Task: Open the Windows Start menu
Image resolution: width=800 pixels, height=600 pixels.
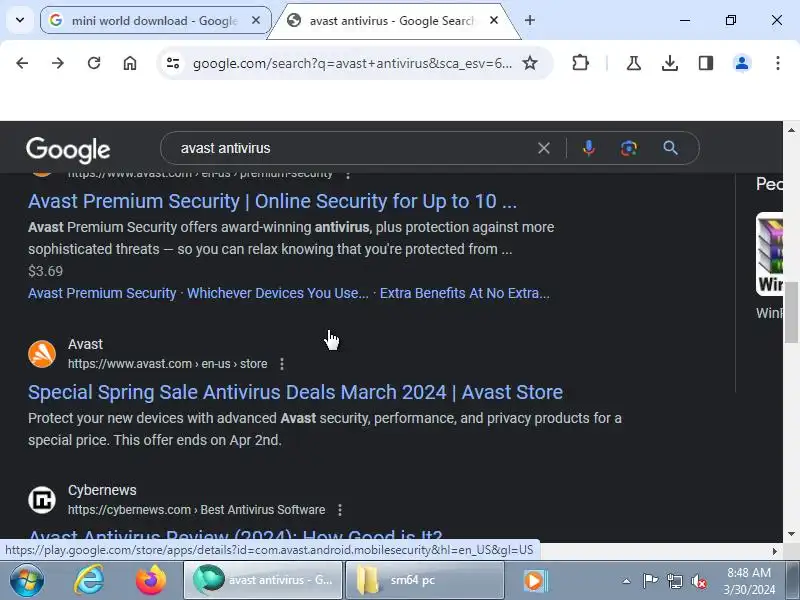Action: coord(27,581)
